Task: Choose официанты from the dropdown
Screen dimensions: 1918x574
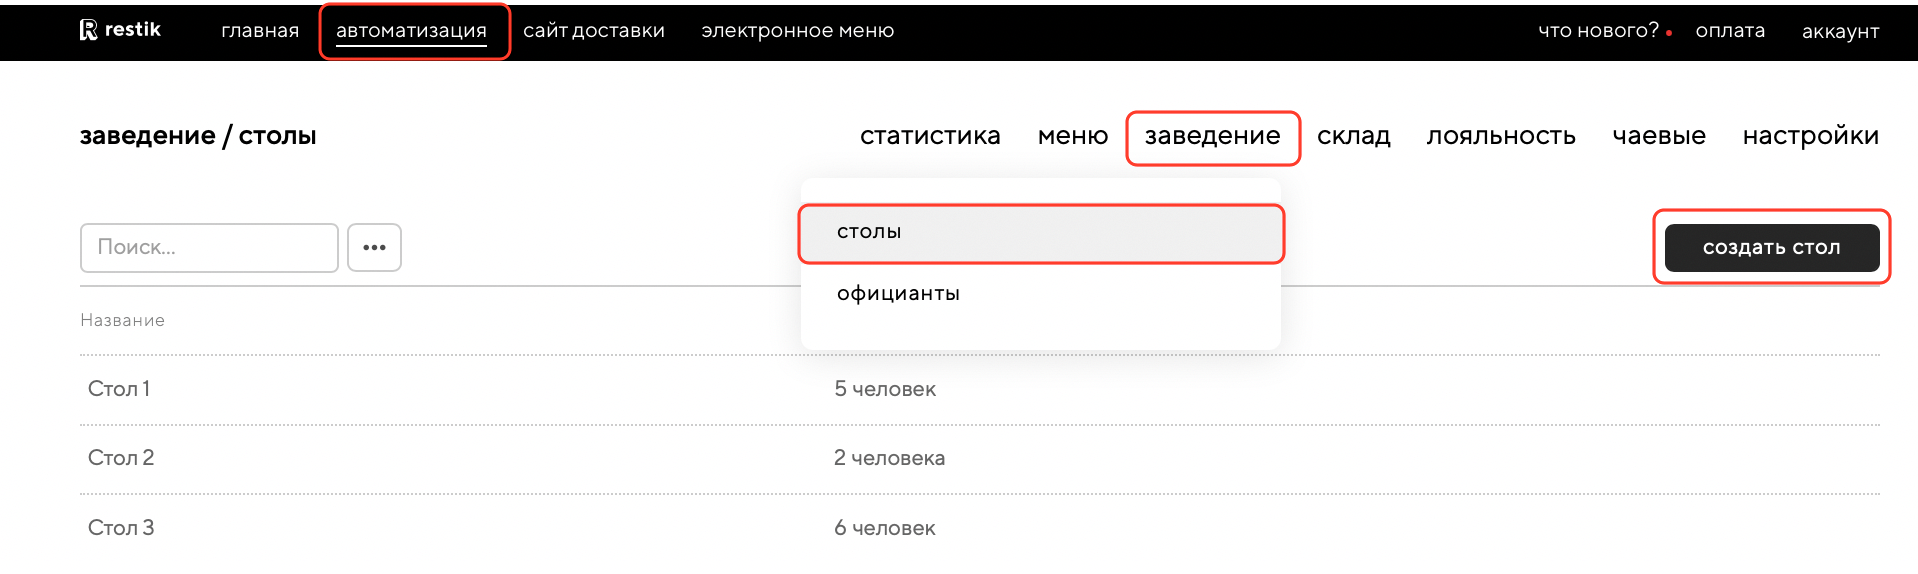Action: pyautogui.click(x=898, y=294)
